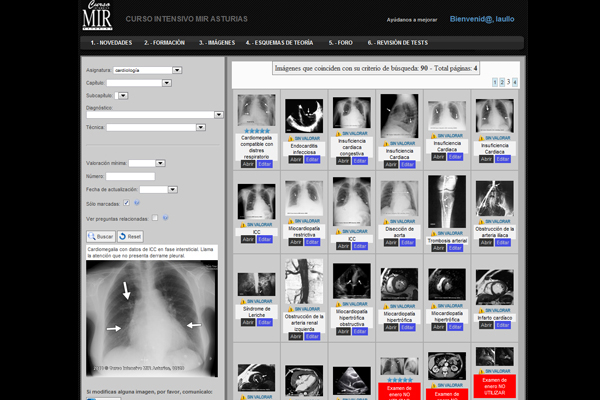Click Editar on Miocardiopatía restrictiva card
This screenshot has height=400, width=600.
point(312,242)
